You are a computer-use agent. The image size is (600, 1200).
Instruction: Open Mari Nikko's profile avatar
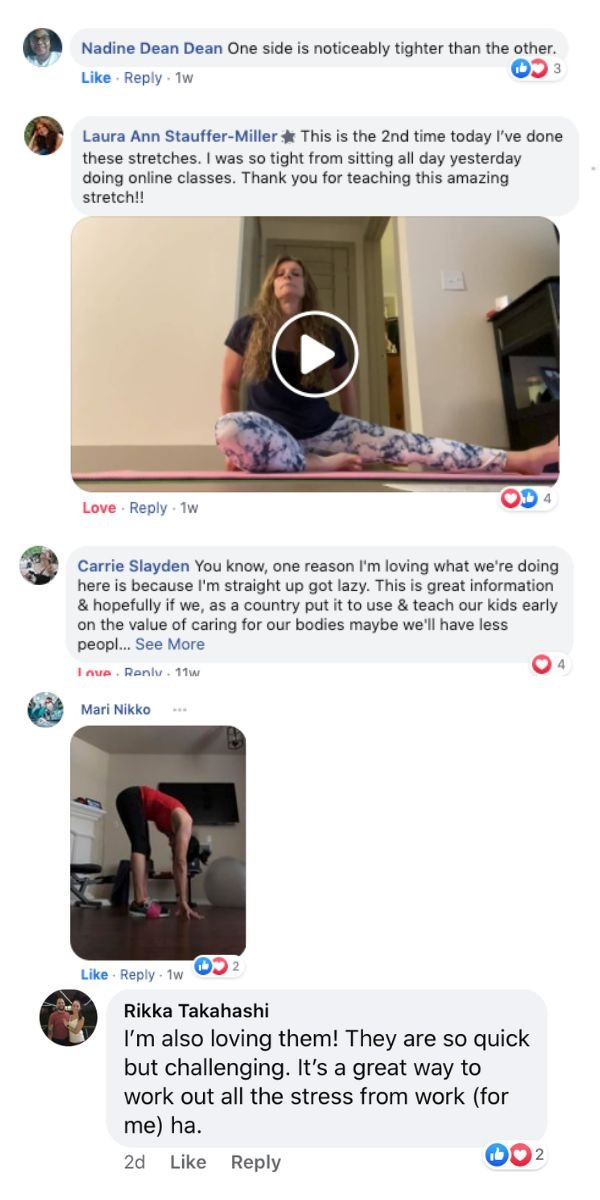coord(44,710)
